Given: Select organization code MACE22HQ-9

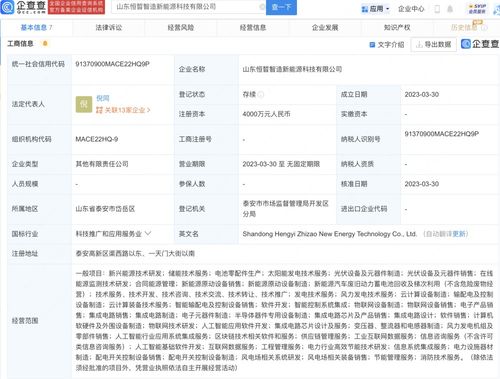Looking at the screenshot, I should [x=97, y=139].
